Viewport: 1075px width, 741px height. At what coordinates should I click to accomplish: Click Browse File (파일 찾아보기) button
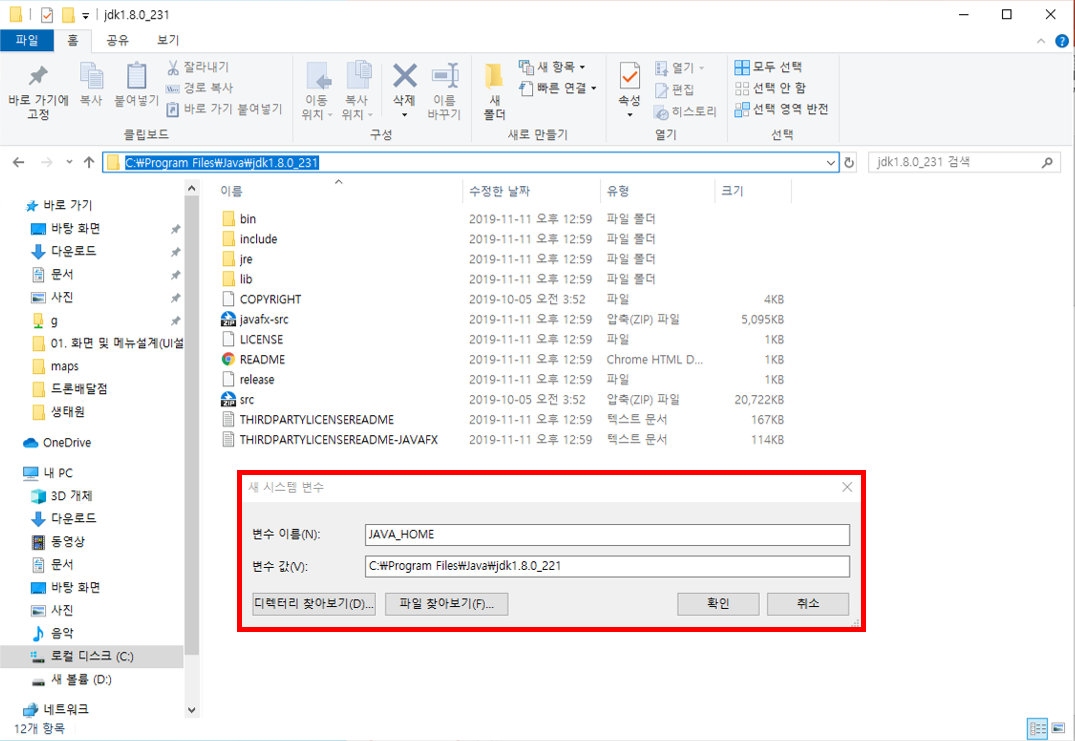point(446,604)
